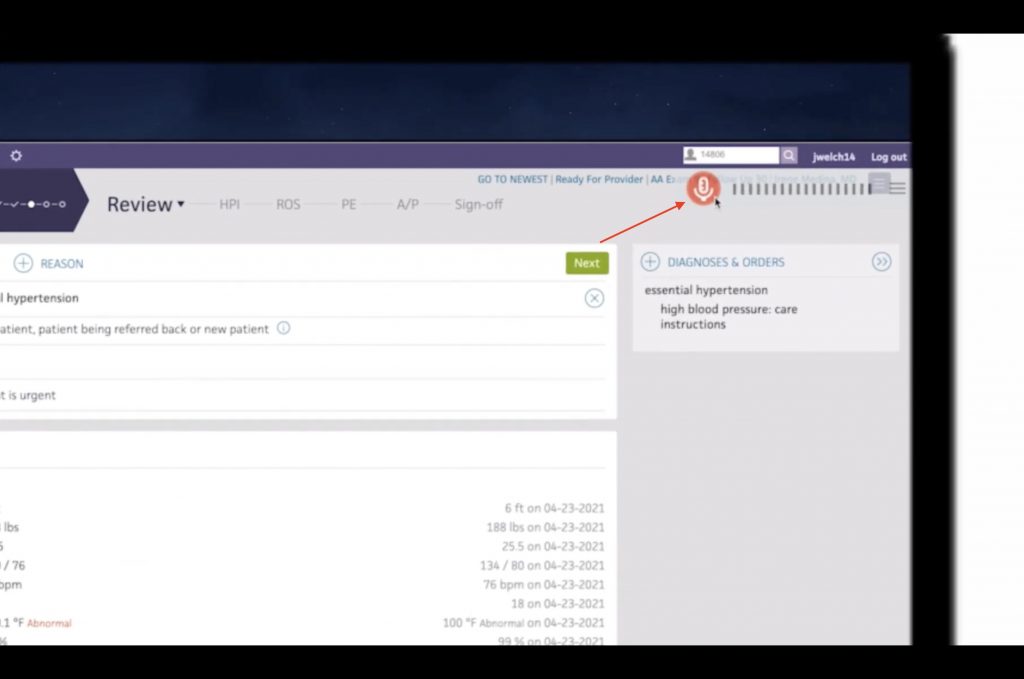
Task: Click the red microphone dictation button
Action: pyautogui.click(x=703, y=189)
